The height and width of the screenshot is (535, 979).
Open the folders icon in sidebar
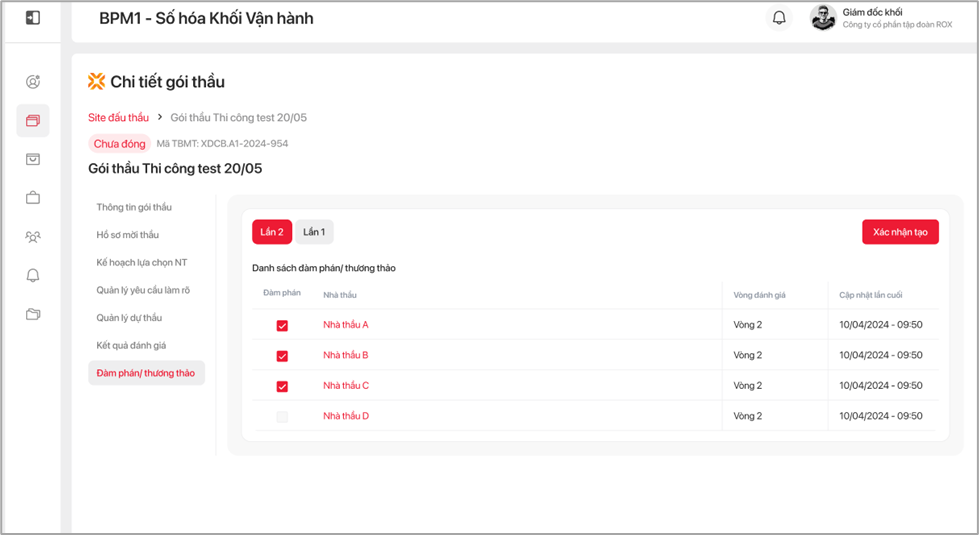click(x=33, y=314)
